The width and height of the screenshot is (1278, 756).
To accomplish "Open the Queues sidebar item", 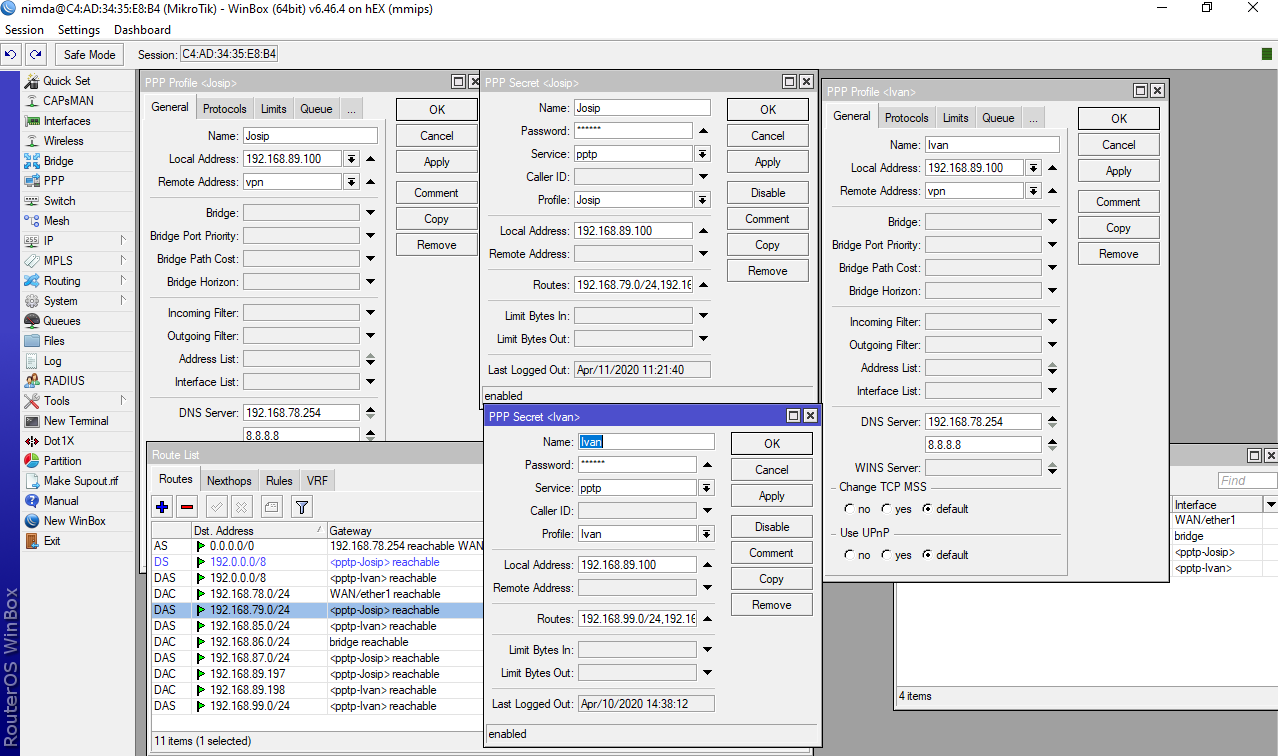I will [x=61, y=321].
